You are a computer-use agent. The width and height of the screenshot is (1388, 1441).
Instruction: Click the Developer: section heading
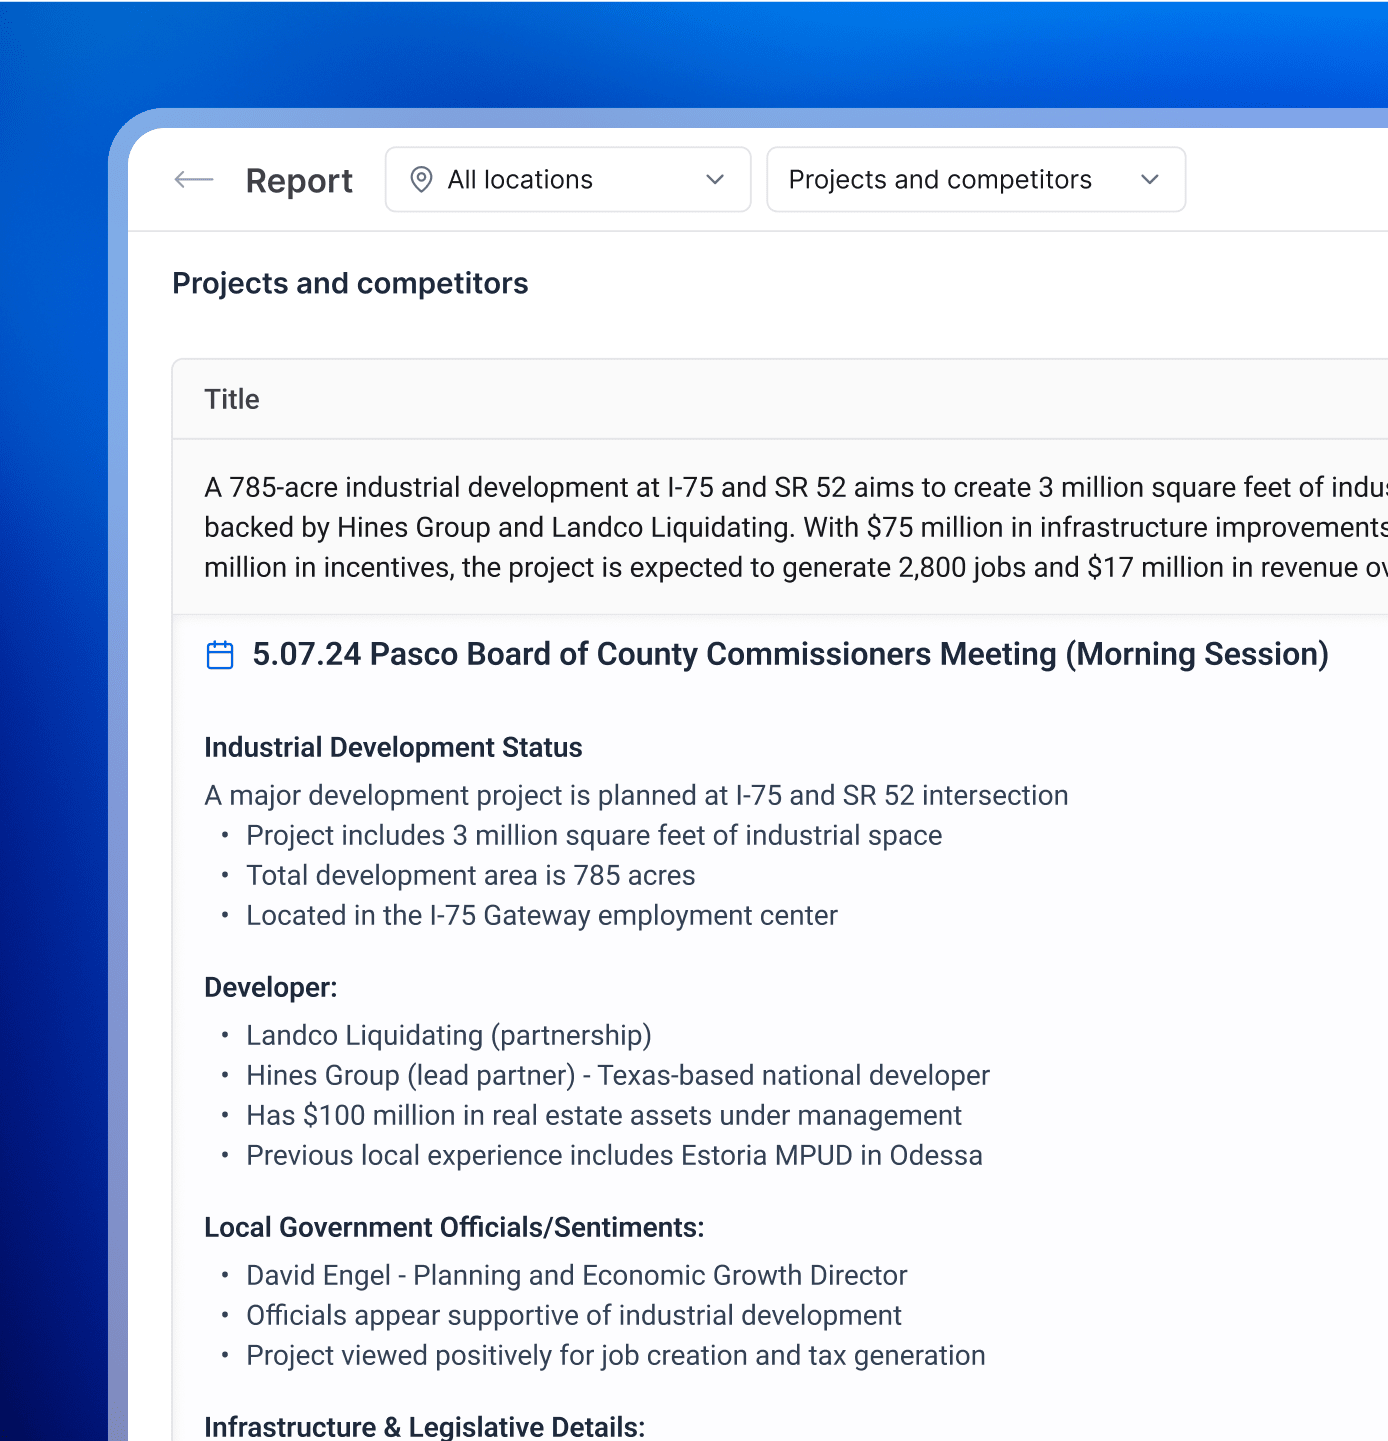[x=271, y=988]
